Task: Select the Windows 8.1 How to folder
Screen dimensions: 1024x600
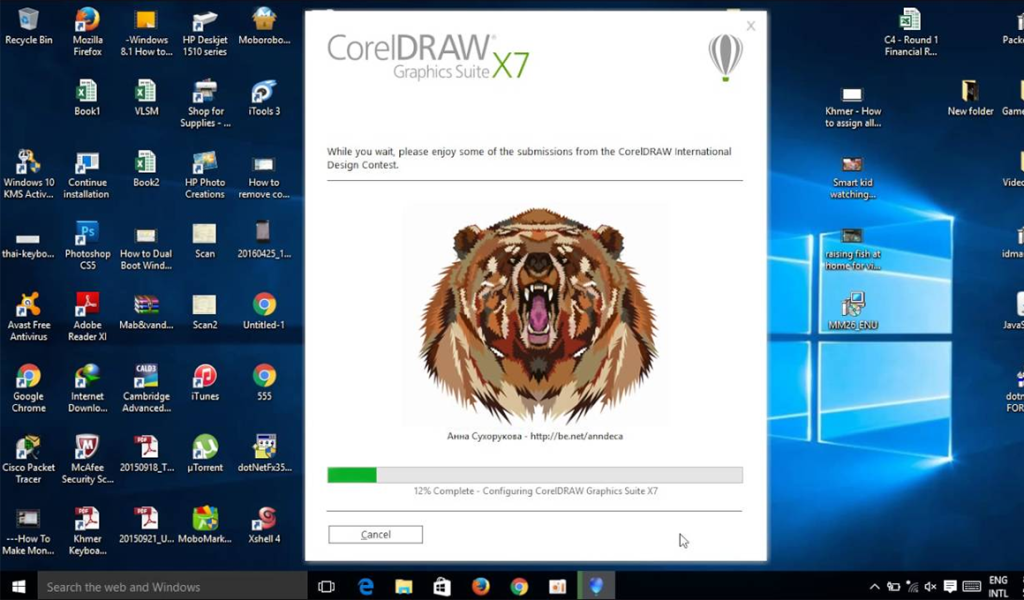Action: (146, 33)
